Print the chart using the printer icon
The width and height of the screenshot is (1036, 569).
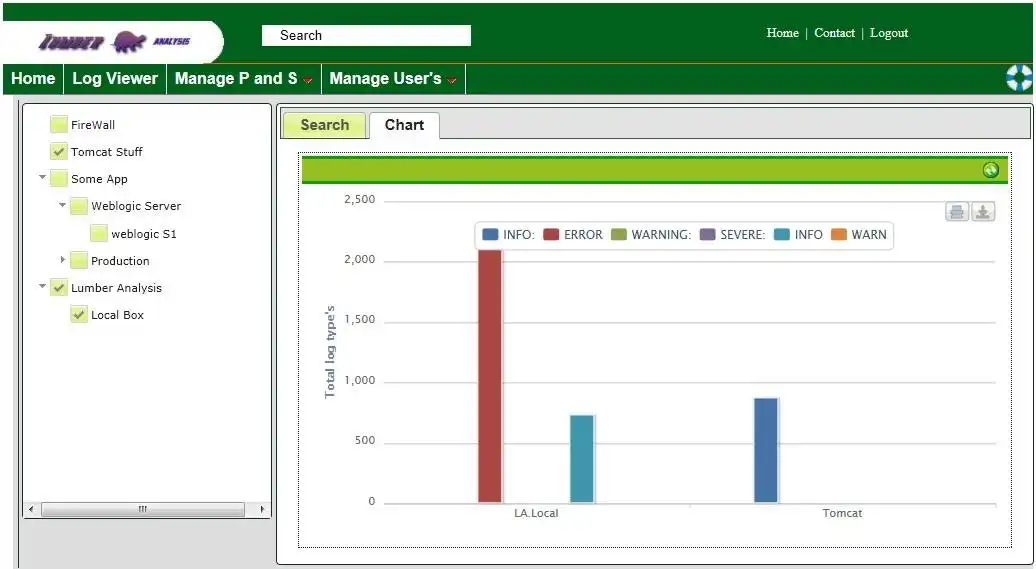tap(957, 211)
